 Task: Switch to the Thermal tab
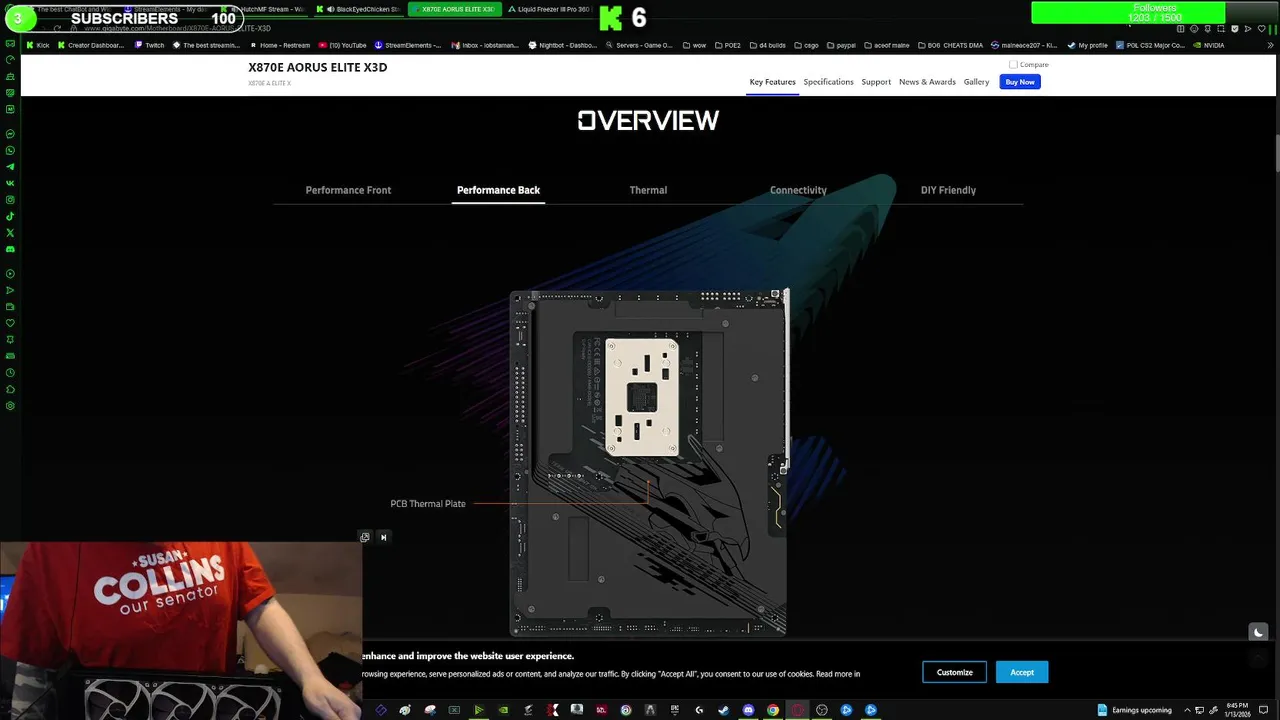648,190
